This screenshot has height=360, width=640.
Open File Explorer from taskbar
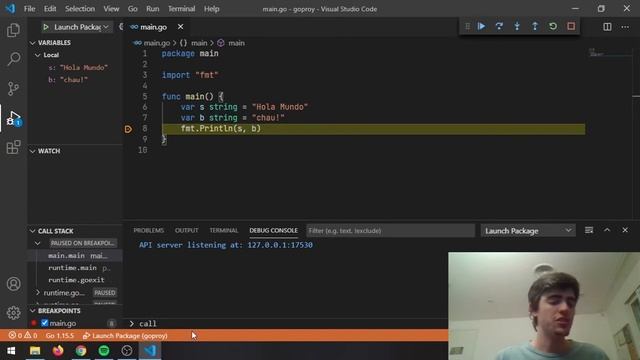coord(35,351)
